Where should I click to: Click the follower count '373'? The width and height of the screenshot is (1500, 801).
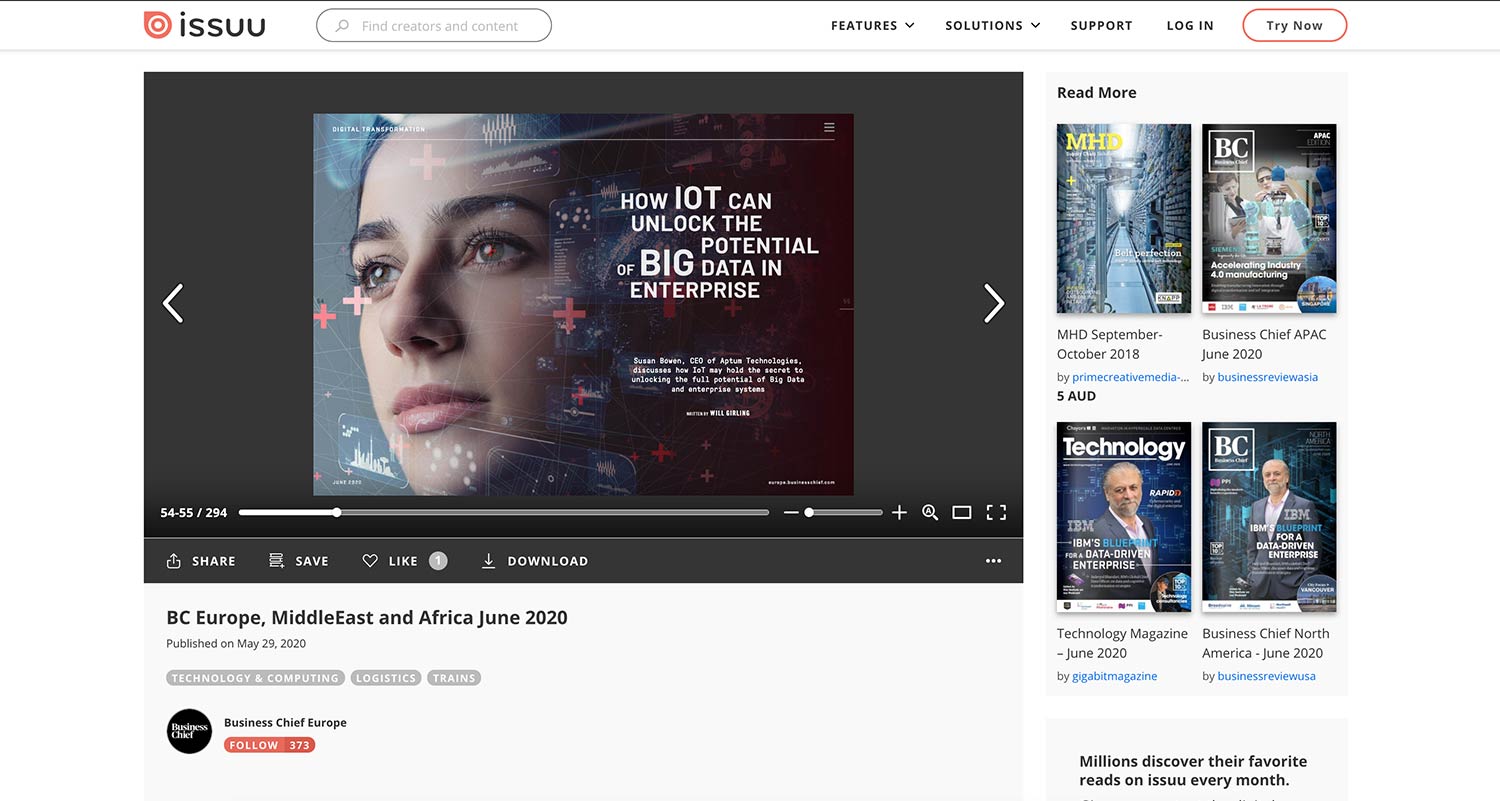click(x=299, y=745)
